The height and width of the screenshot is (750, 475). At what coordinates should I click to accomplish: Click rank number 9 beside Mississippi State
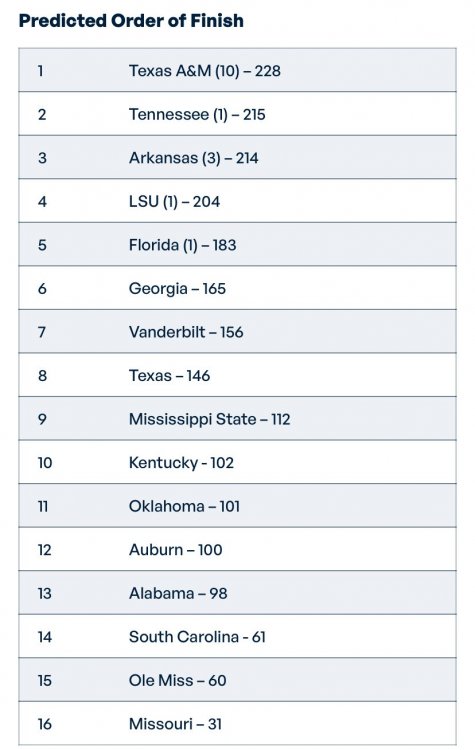coord(42,419)
